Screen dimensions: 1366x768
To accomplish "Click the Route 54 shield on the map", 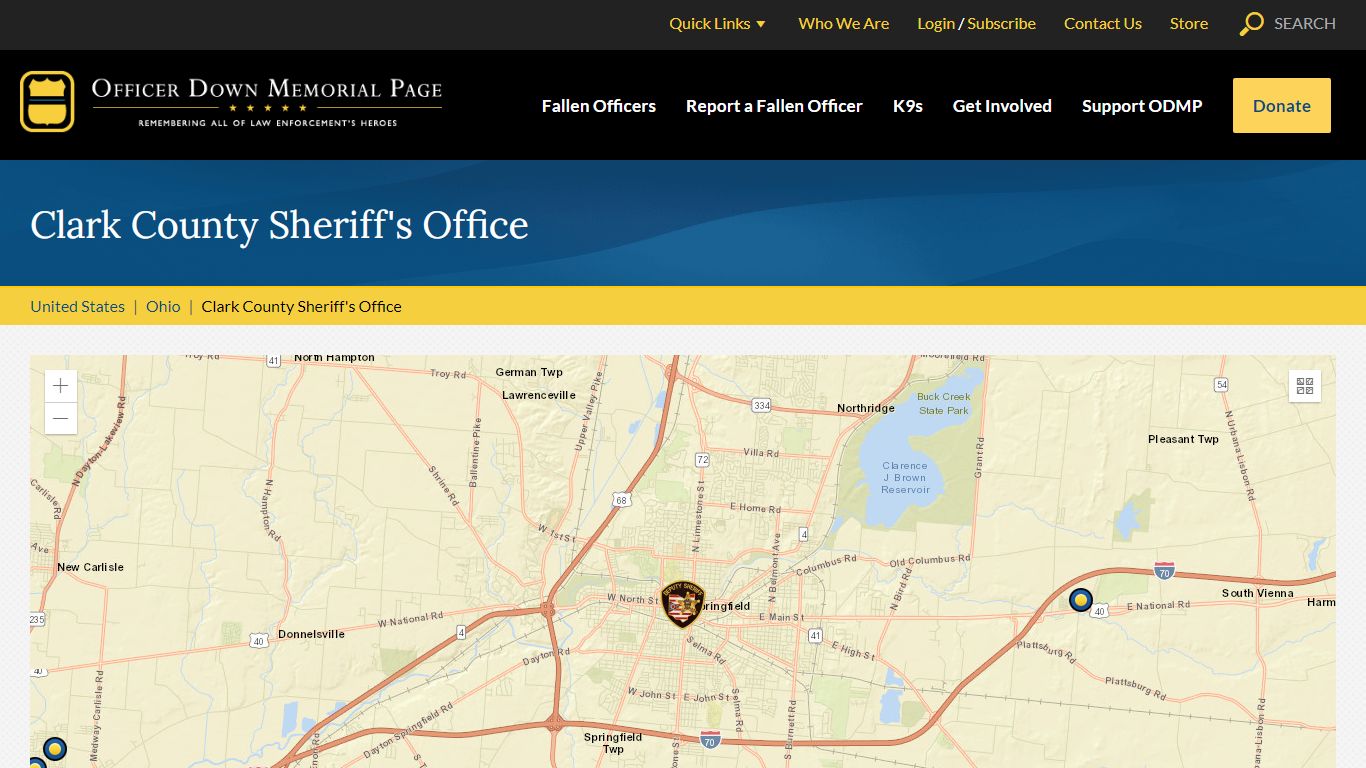I will tap(1221, 384).
